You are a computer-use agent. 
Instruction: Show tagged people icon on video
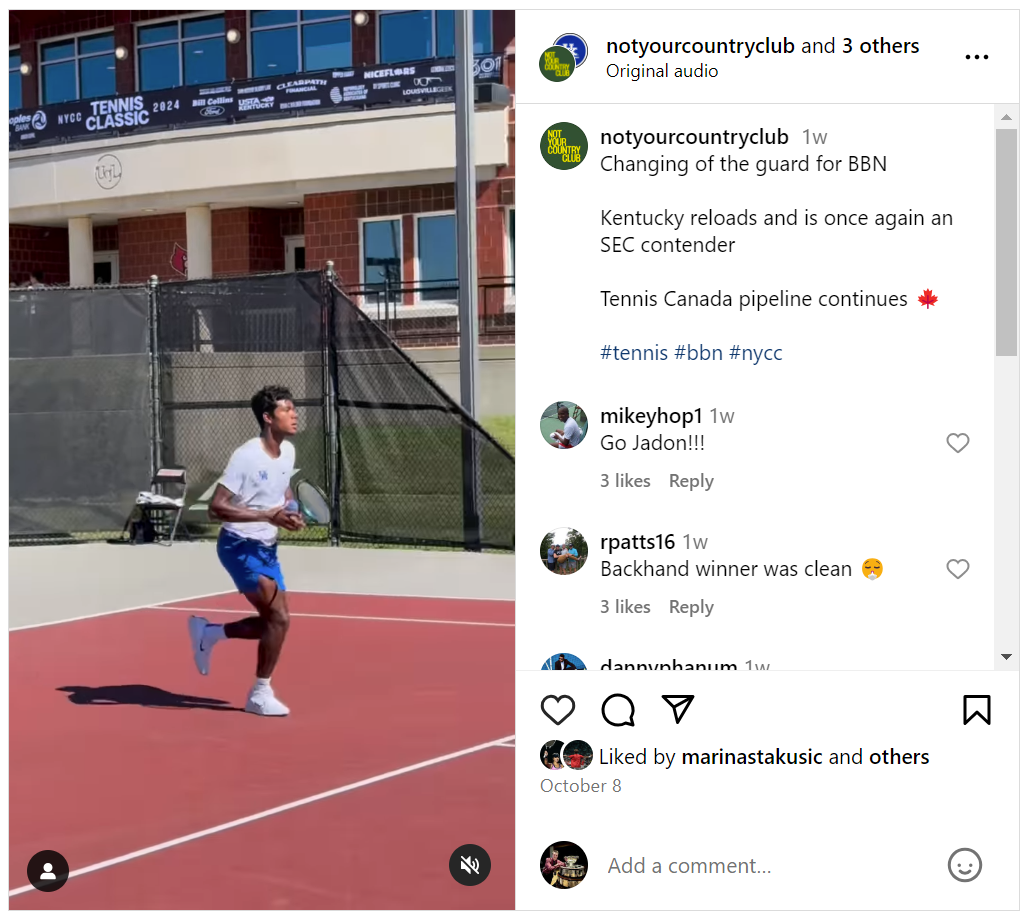click(x=48, y=871)
